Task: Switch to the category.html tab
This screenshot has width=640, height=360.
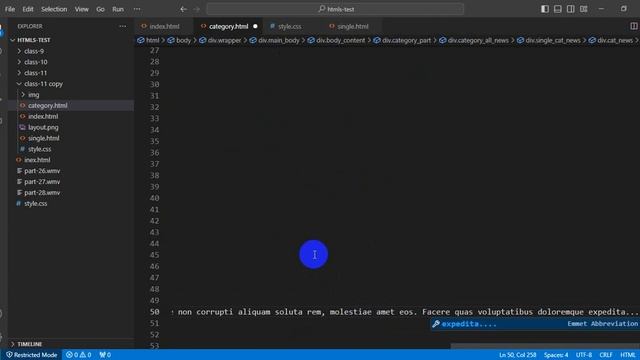Action: 229,26
